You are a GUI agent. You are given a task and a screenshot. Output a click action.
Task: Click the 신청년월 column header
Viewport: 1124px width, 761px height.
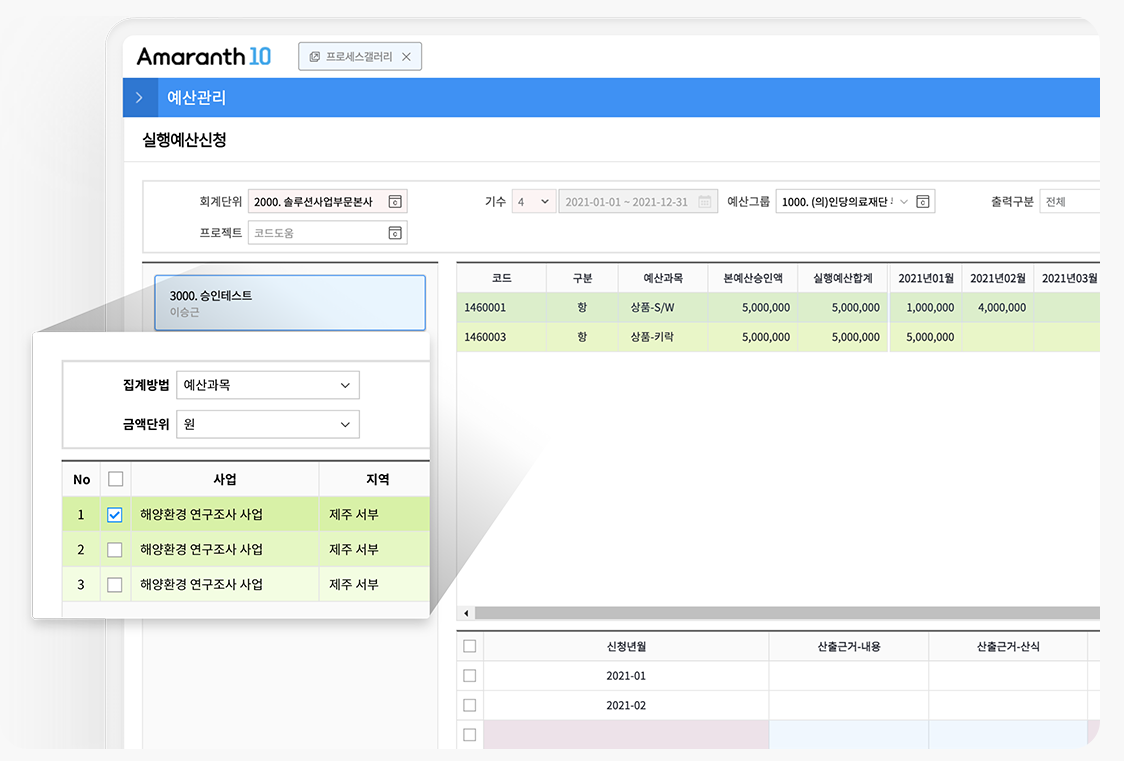pyautogui.click(x=627, y=646)
